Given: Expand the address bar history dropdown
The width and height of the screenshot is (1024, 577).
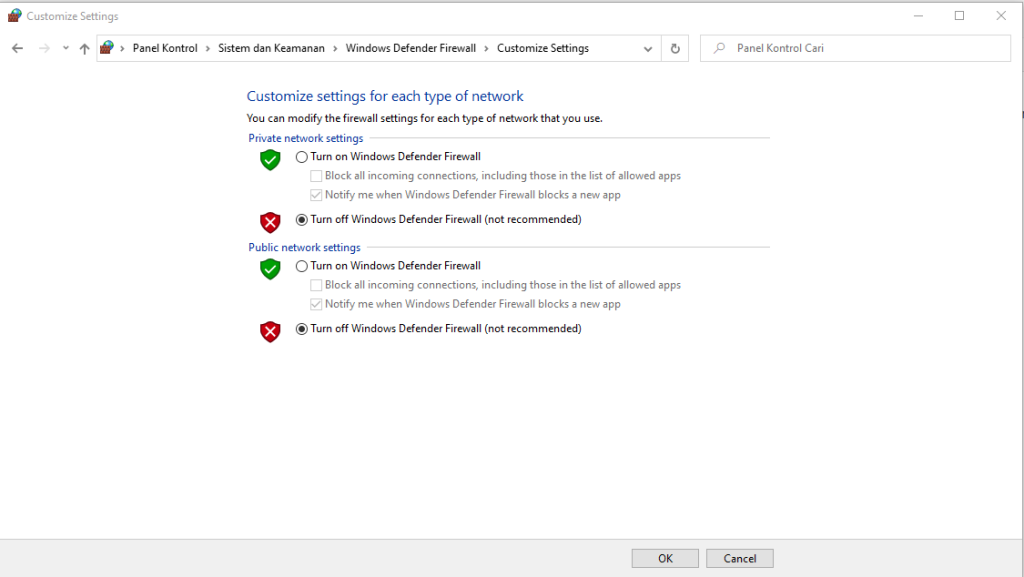Looking at the screenshot, I should click(x=648, y=48).
